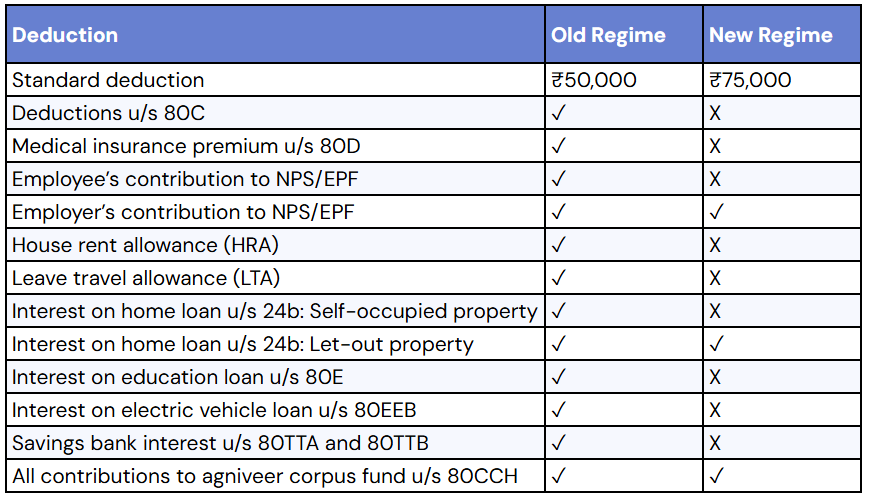The height and width of the screenshot is (497, 869).
Task: Click New Regime X for Savings bank interest
Action: click(715, 443)
